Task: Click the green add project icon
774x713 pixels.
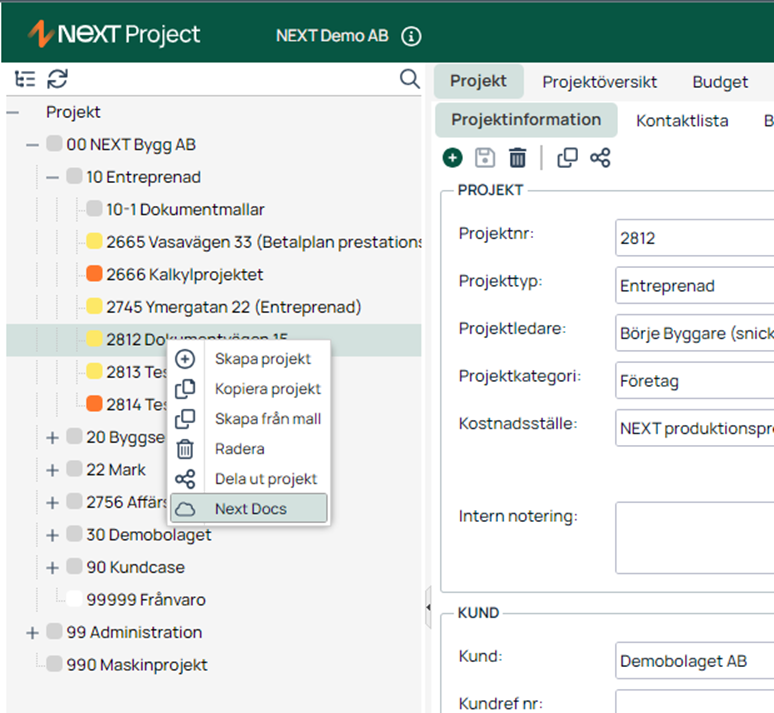Action: pyautogui.click(x=452, y=158)
